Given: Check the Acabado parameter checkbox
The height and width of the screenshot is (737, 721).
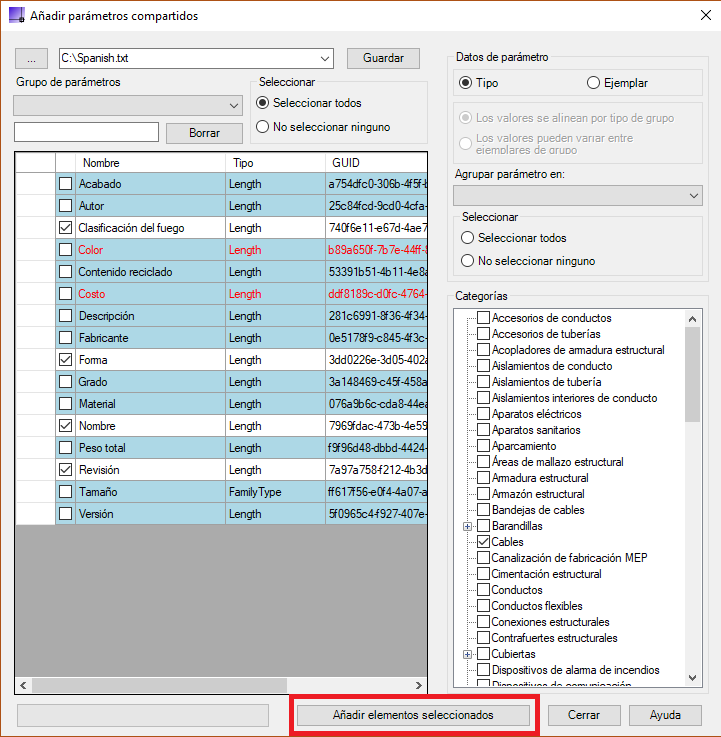Looking at the screenshot, I should tap(65, 183).
